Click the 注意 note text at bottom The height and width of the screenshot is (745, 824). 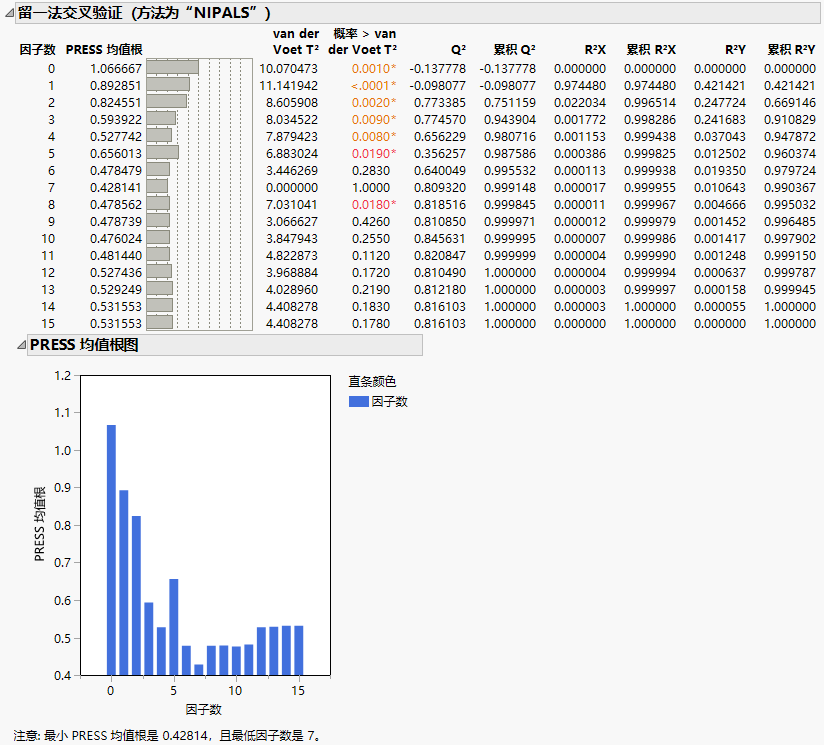coord(167,735)
